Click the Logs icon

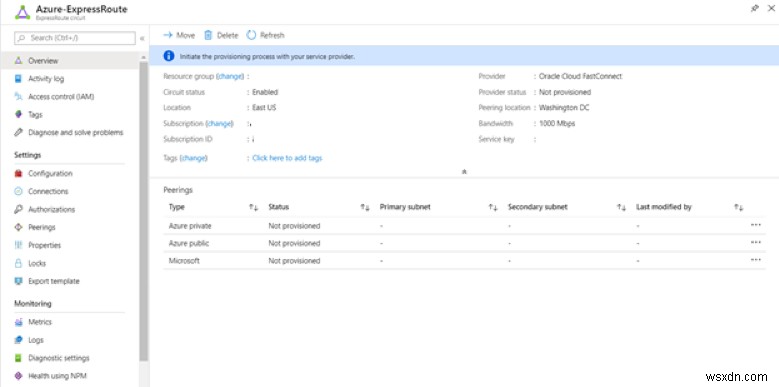point(19,340)
